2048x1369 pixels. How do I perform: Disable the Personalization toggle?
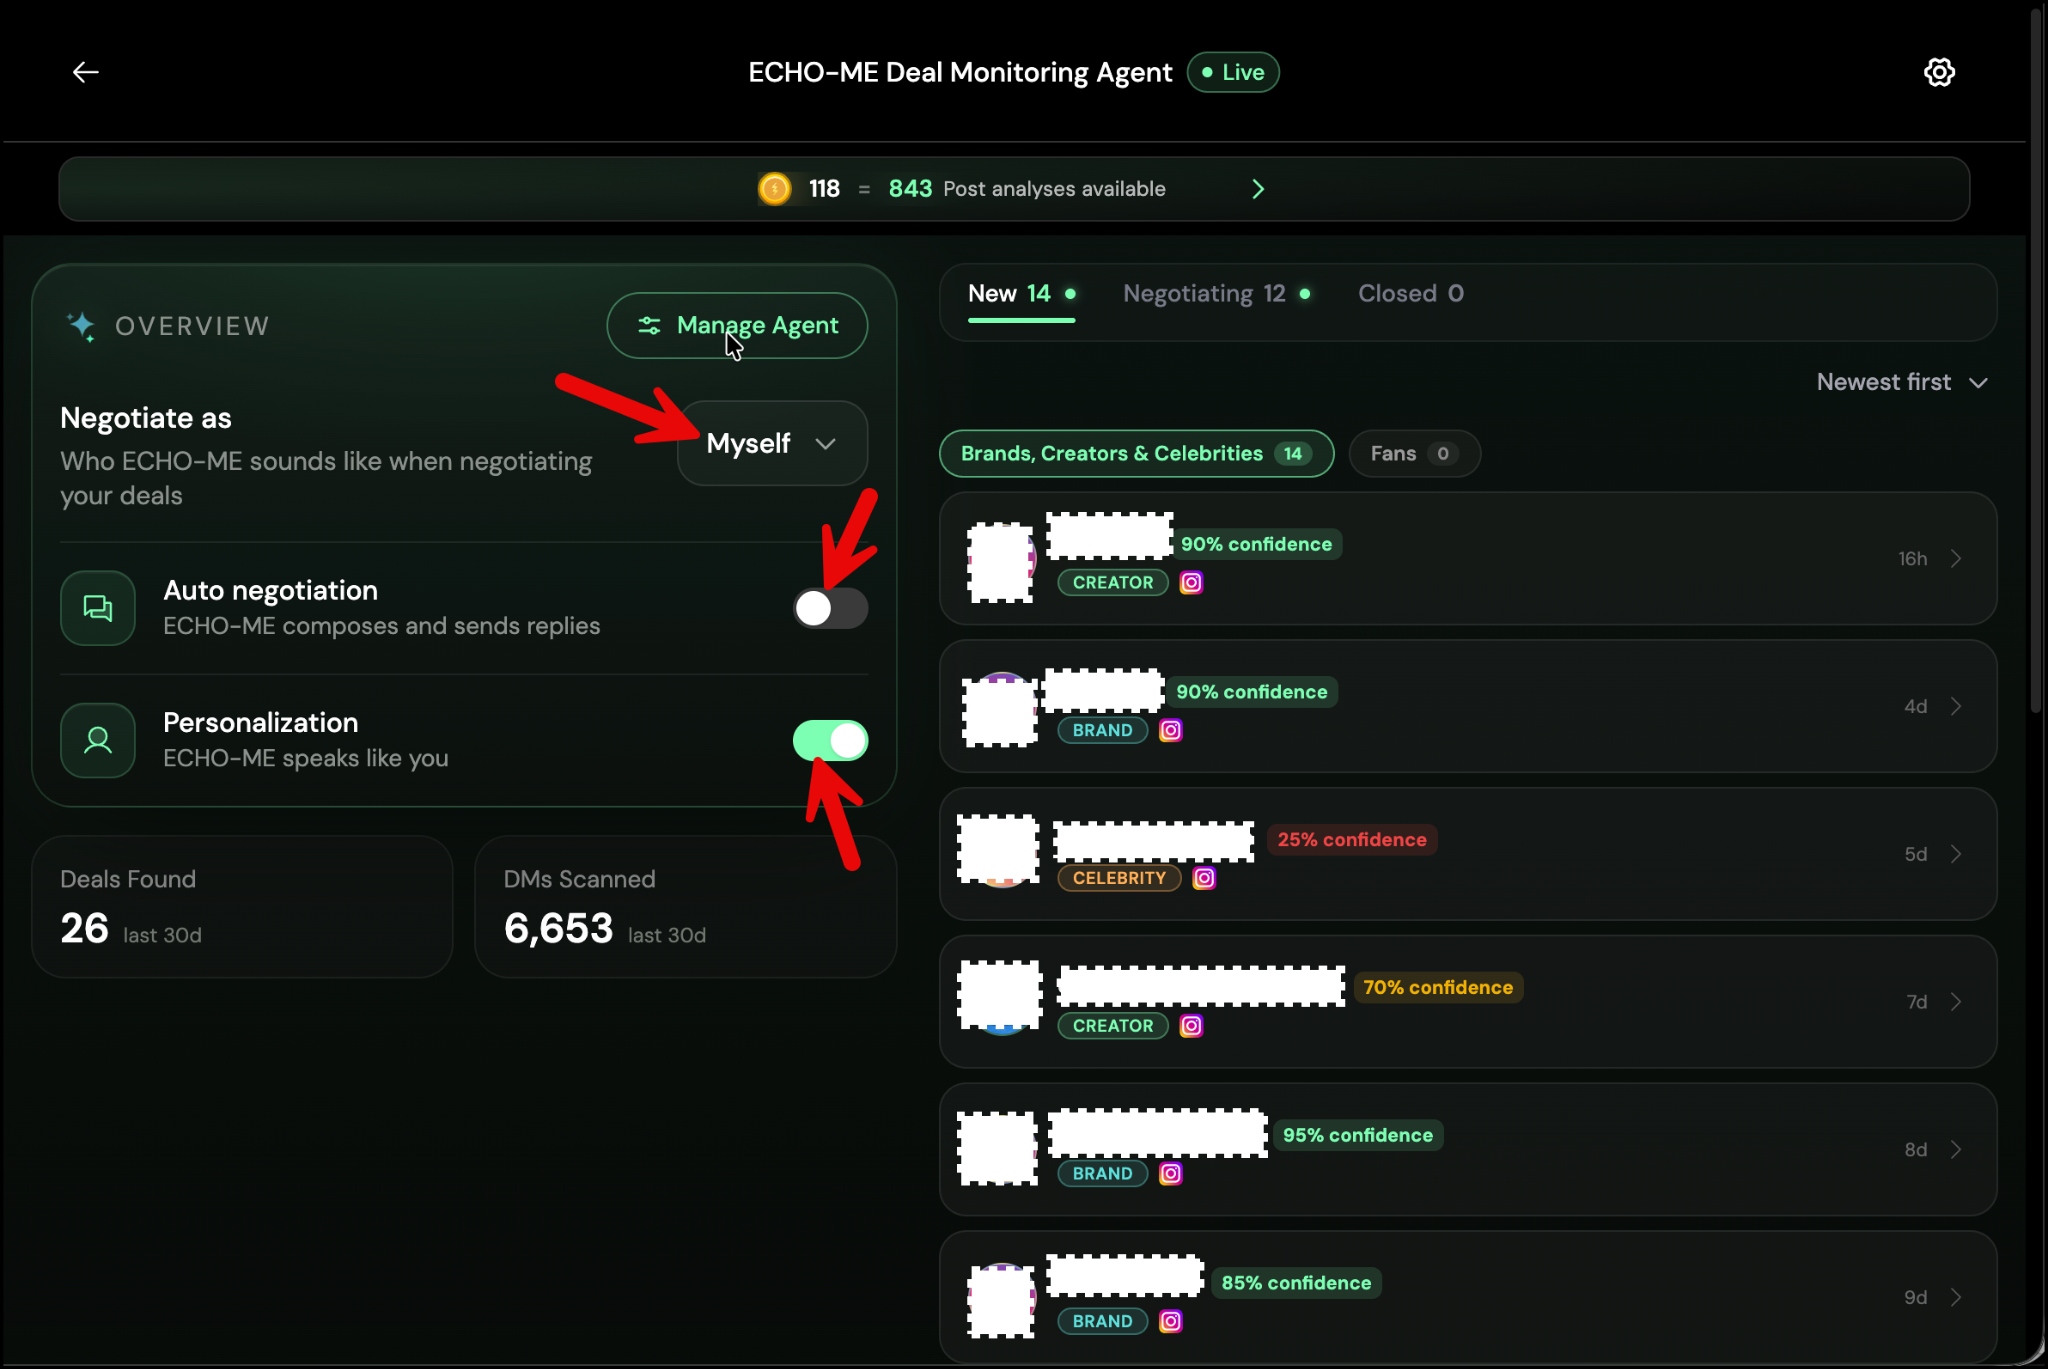click(831, 741)
